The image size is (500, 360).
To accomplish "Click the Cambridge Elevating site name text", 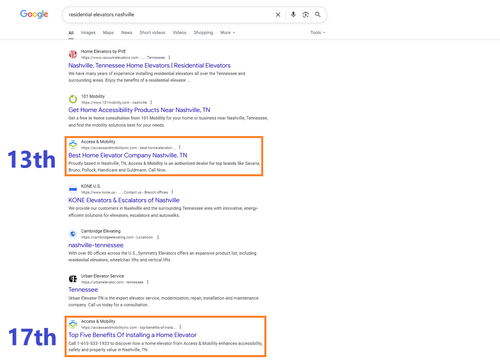I will click(101, 231).
